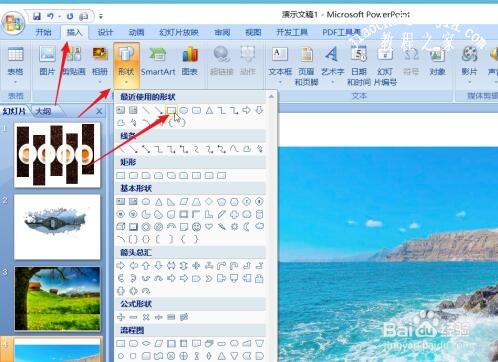
Task: Select slide 1 coffee thumbnail
Action: 57,155
